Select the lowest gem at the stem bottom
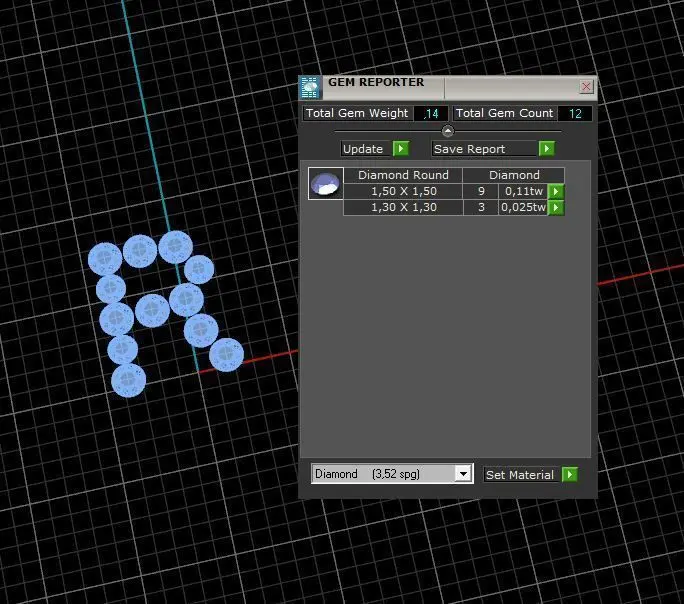The height and width of the screenshot is (604, 684). tap(128, 380)
